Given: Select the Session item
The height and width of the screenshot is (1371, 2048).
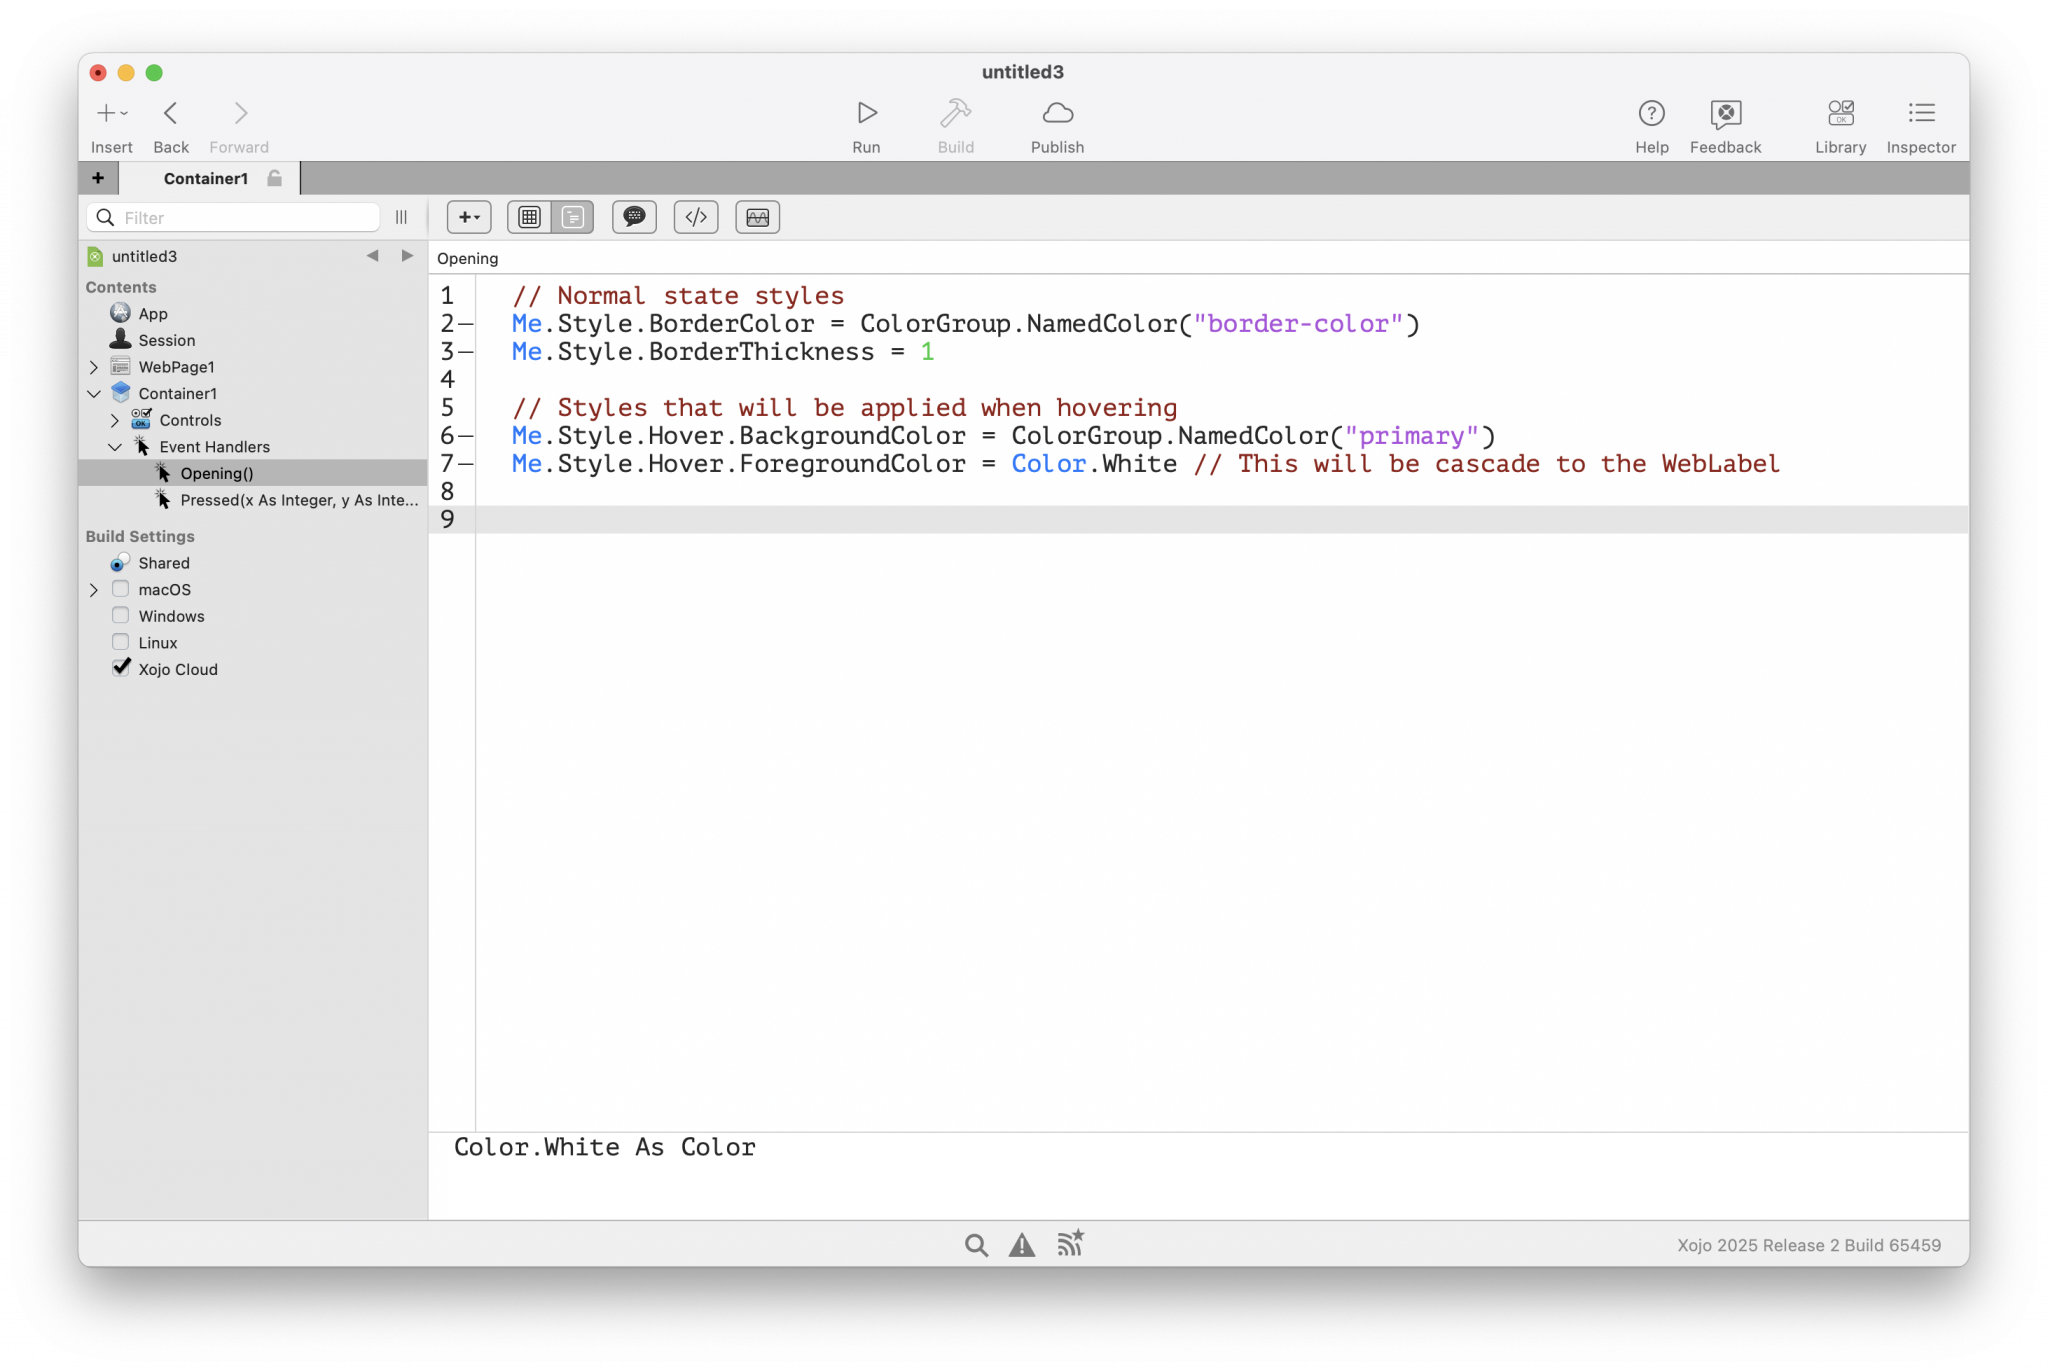Looking at the screenshot, I should tap(167, 340).
